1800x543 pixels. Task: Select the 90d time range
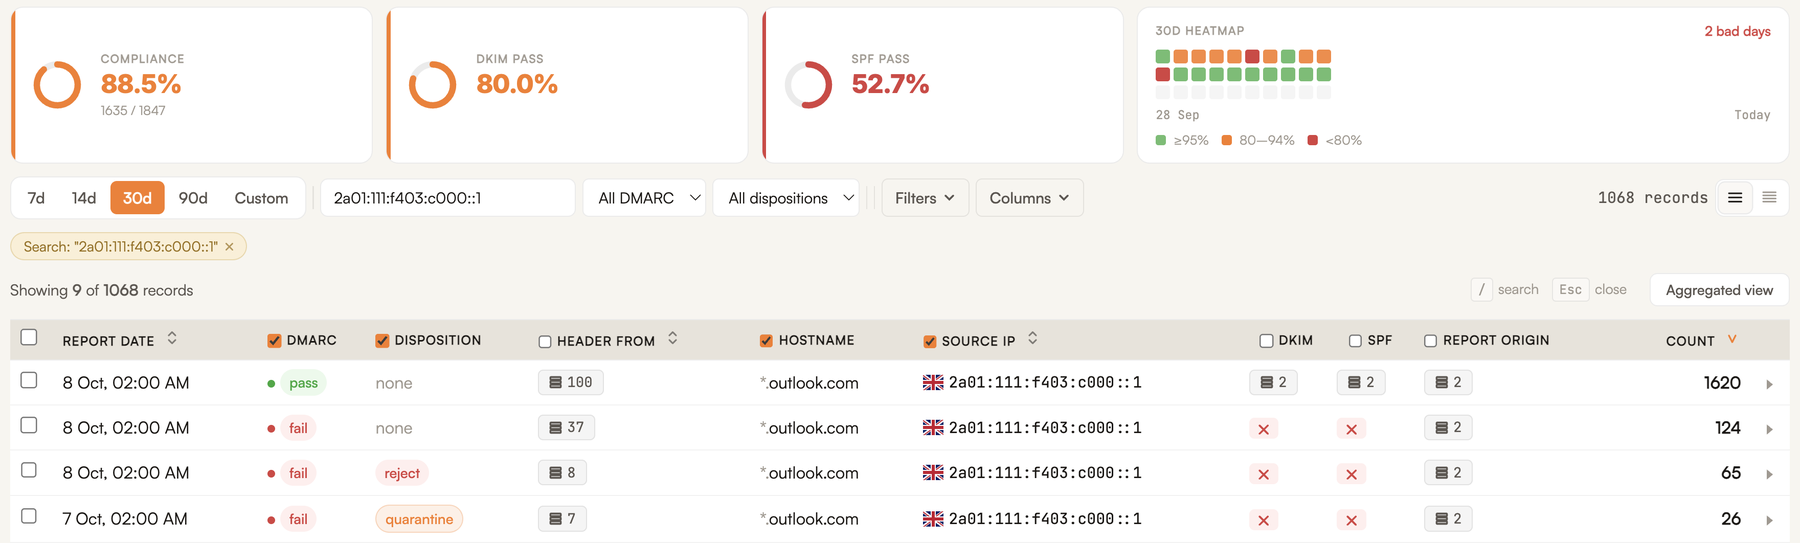(193, 198)
